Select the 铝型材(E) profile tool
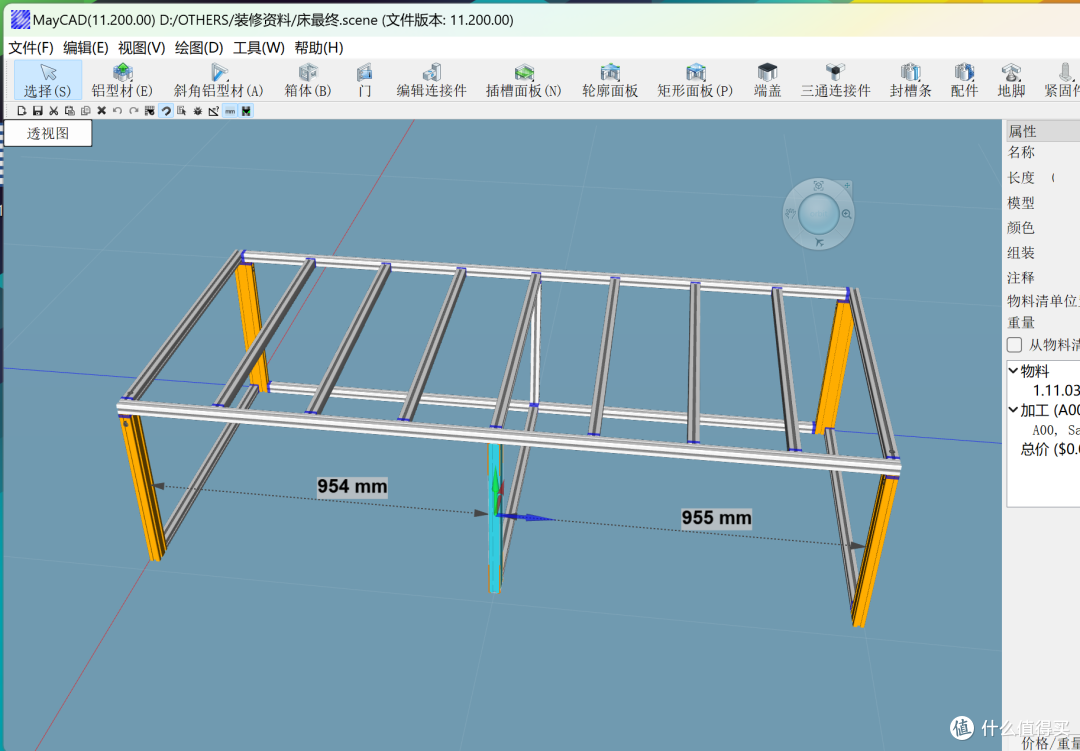This screenshot has width=1080, height=751. coord(122,80)
